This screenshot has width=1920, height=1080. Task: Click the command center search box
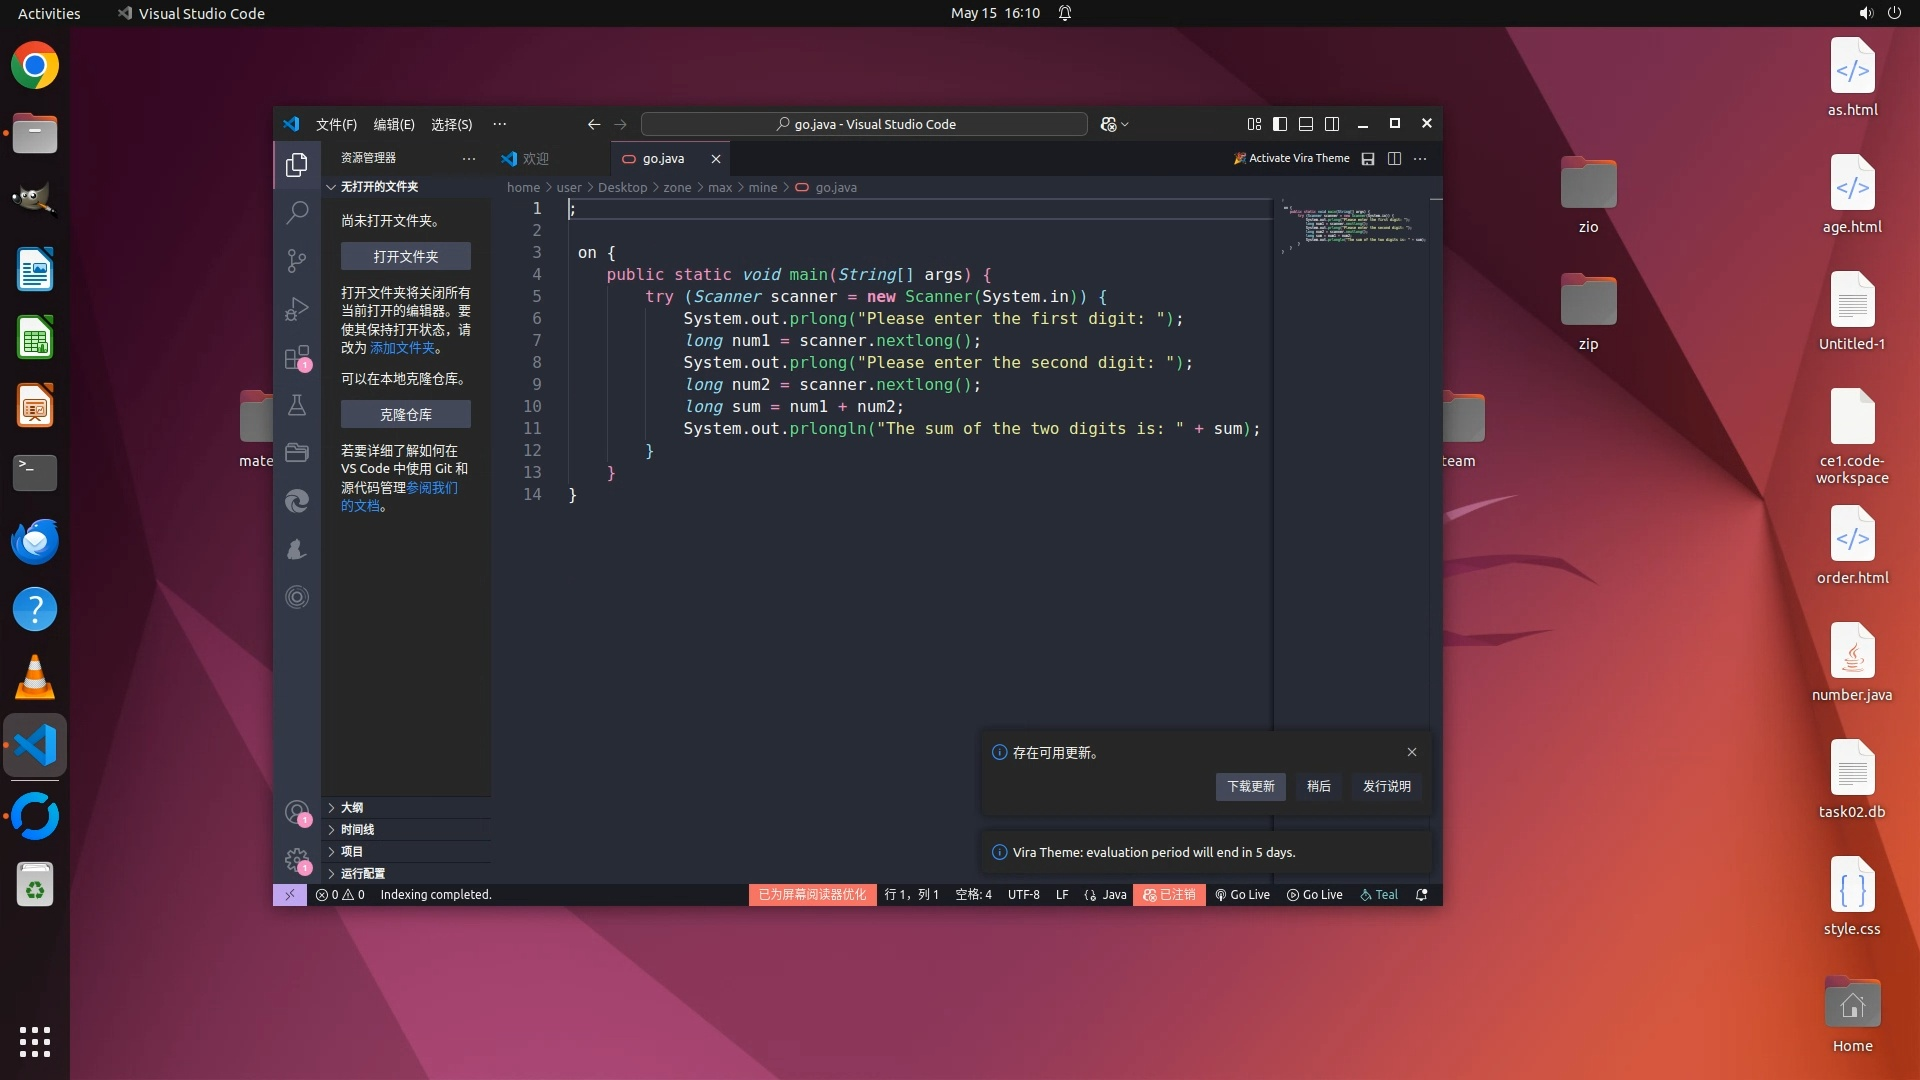point(864,124)
